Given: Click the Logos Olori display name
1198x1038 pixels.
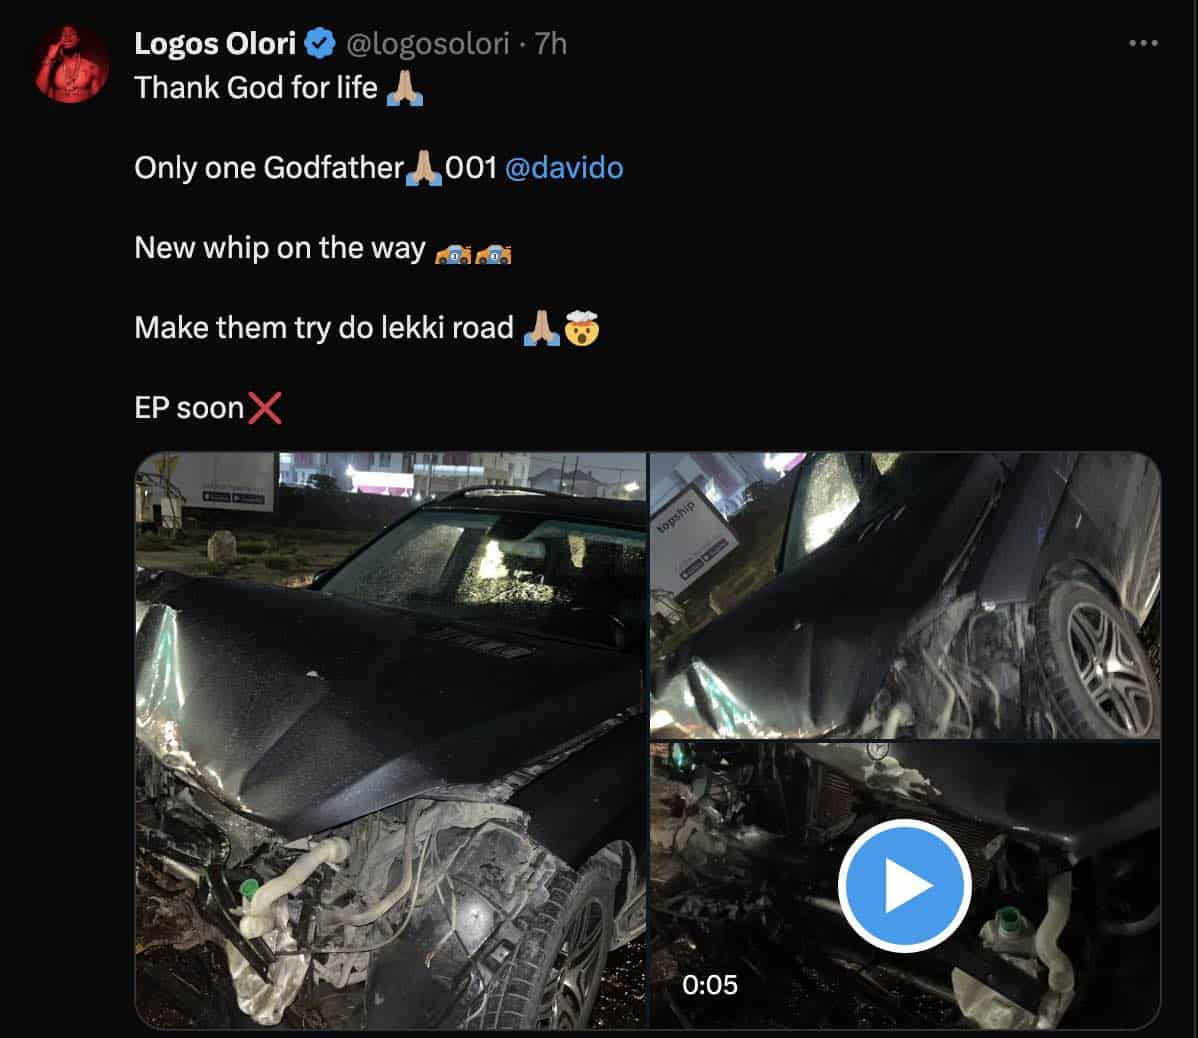Looking at the screenshot, I should 215,44.
